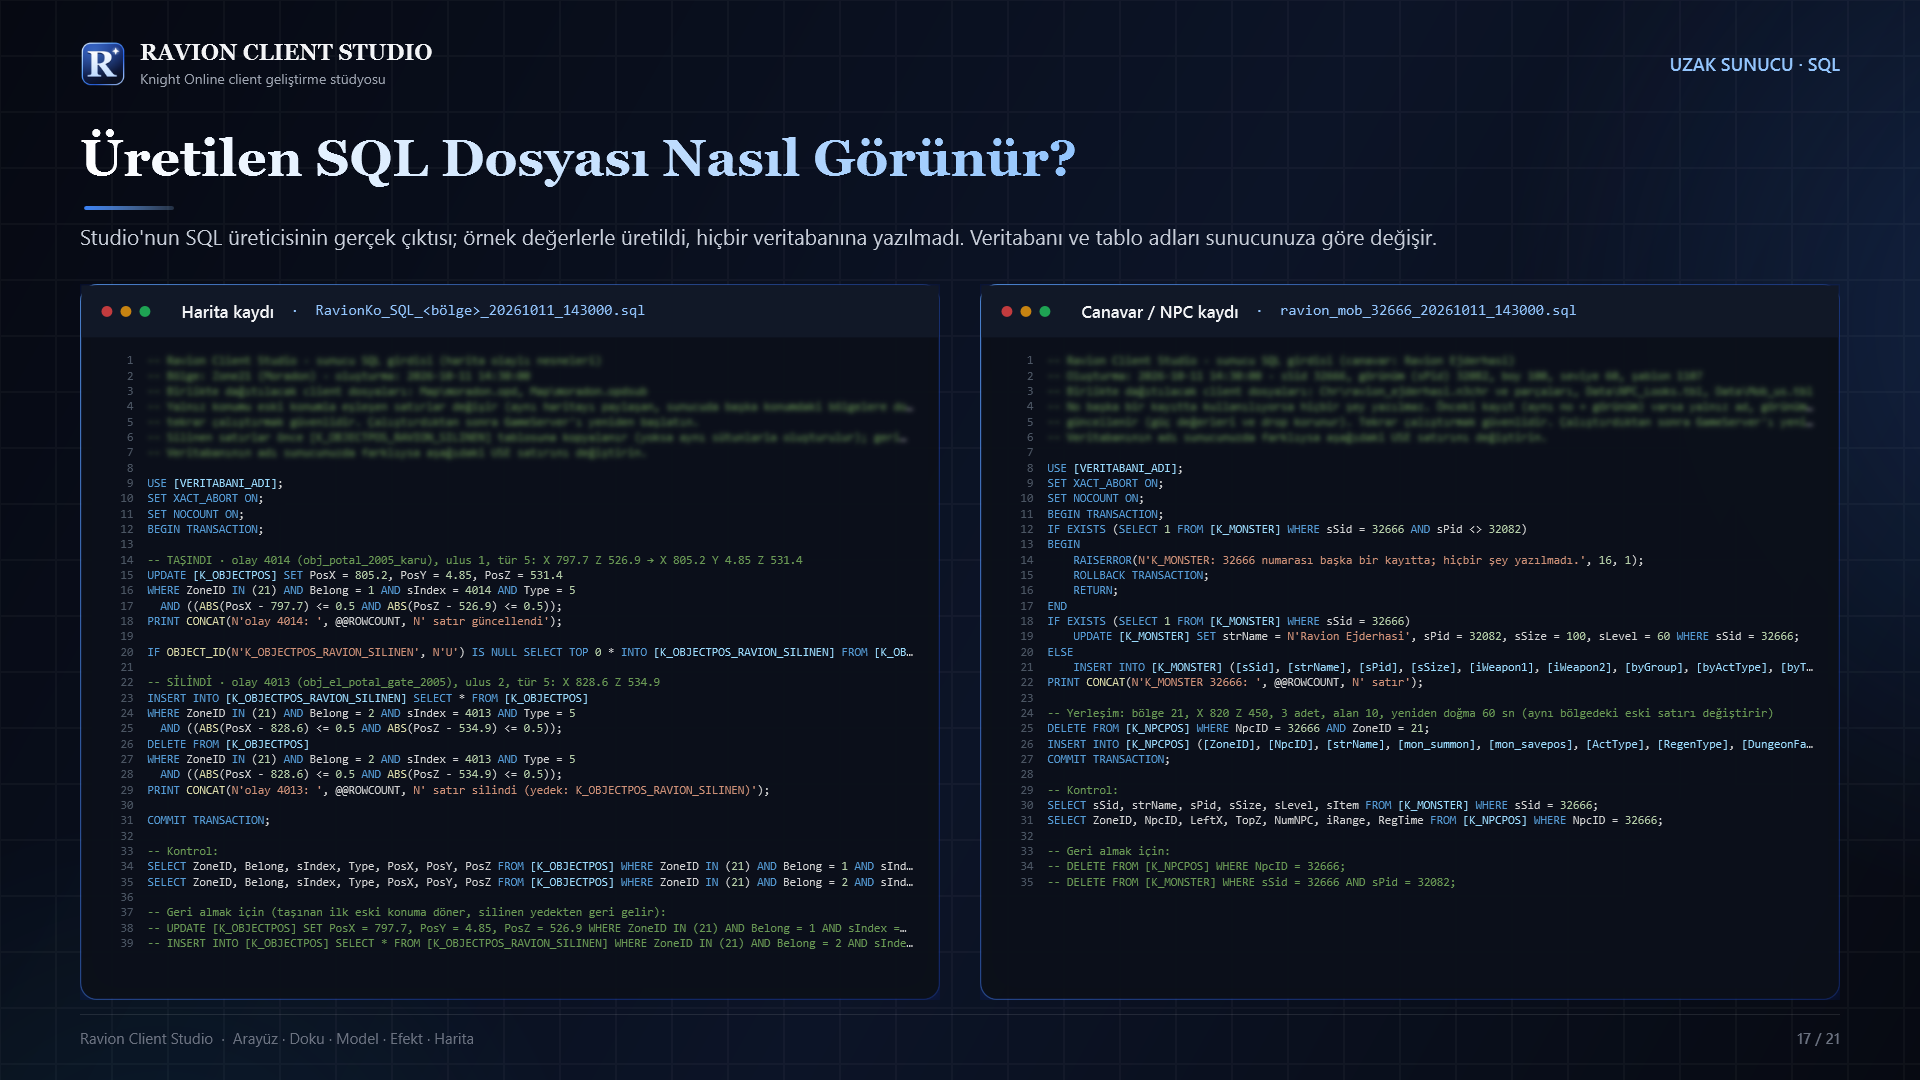Viewport: 1920px width, 1080px height.
Task: Click the green dot in Canavar / NPC kaydı window
Action: click(1045, 312)
